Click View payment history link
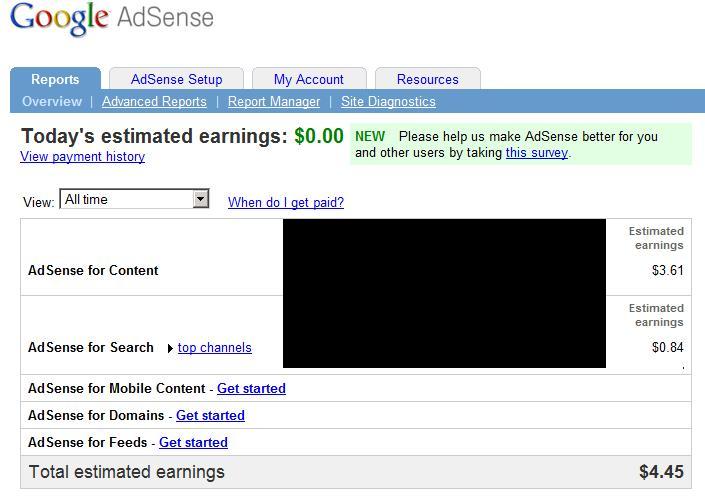Viewport: 705px width, 500px height. click(x=83, y=156)
